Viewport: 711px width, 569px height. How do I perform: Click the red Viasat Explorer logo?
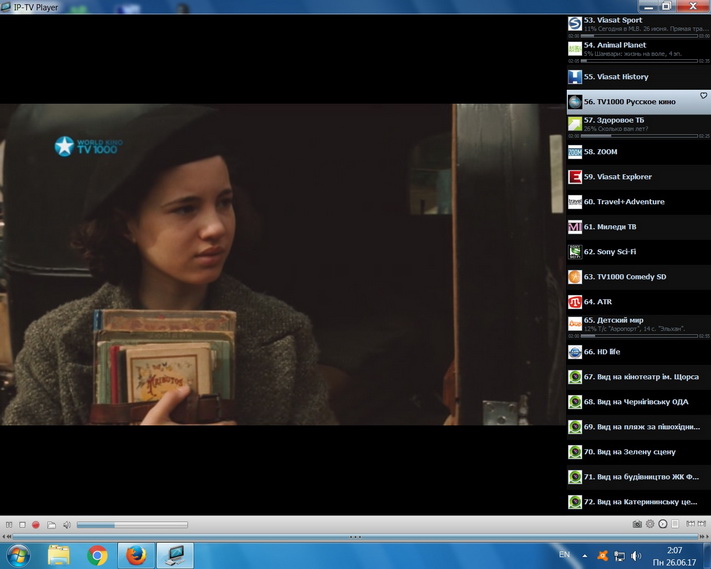point(575,177)
